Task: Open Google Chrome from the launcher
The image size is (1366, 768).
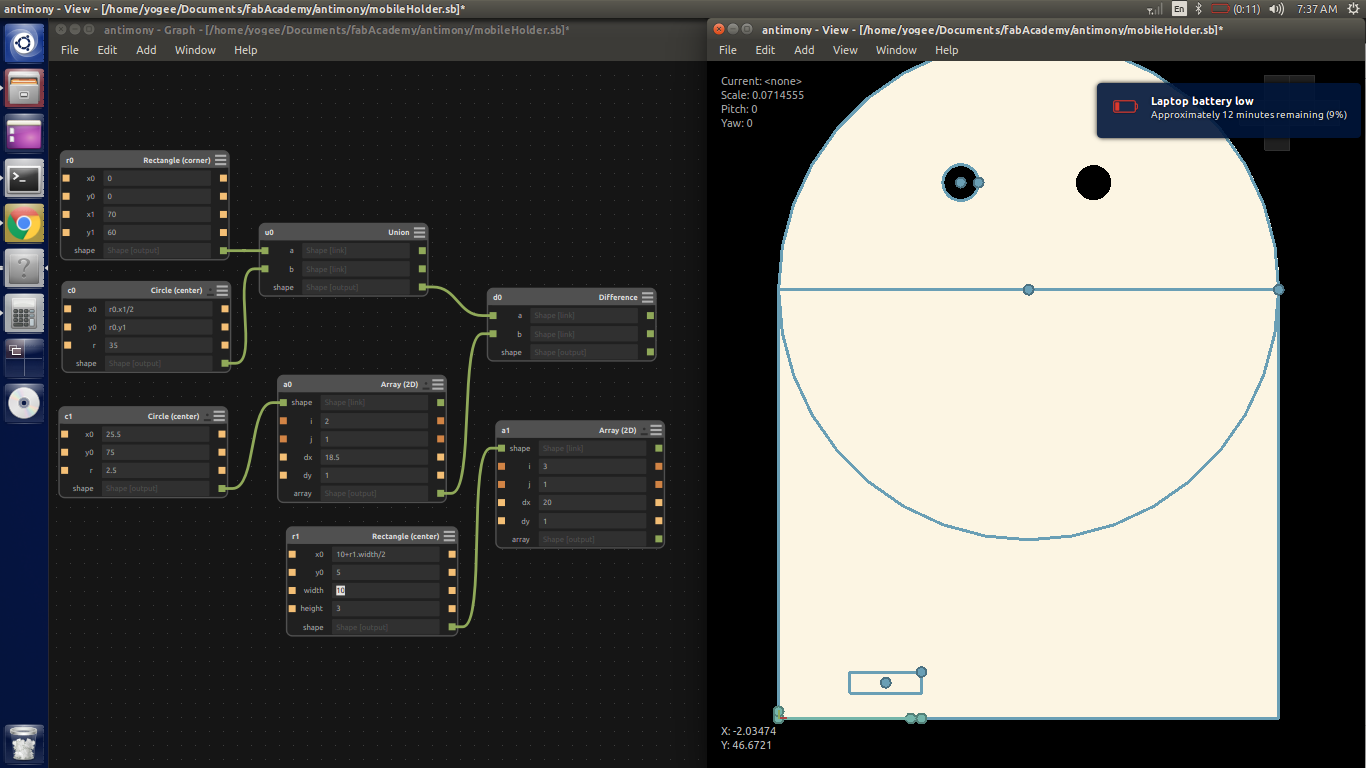Action: coord(24,223)
